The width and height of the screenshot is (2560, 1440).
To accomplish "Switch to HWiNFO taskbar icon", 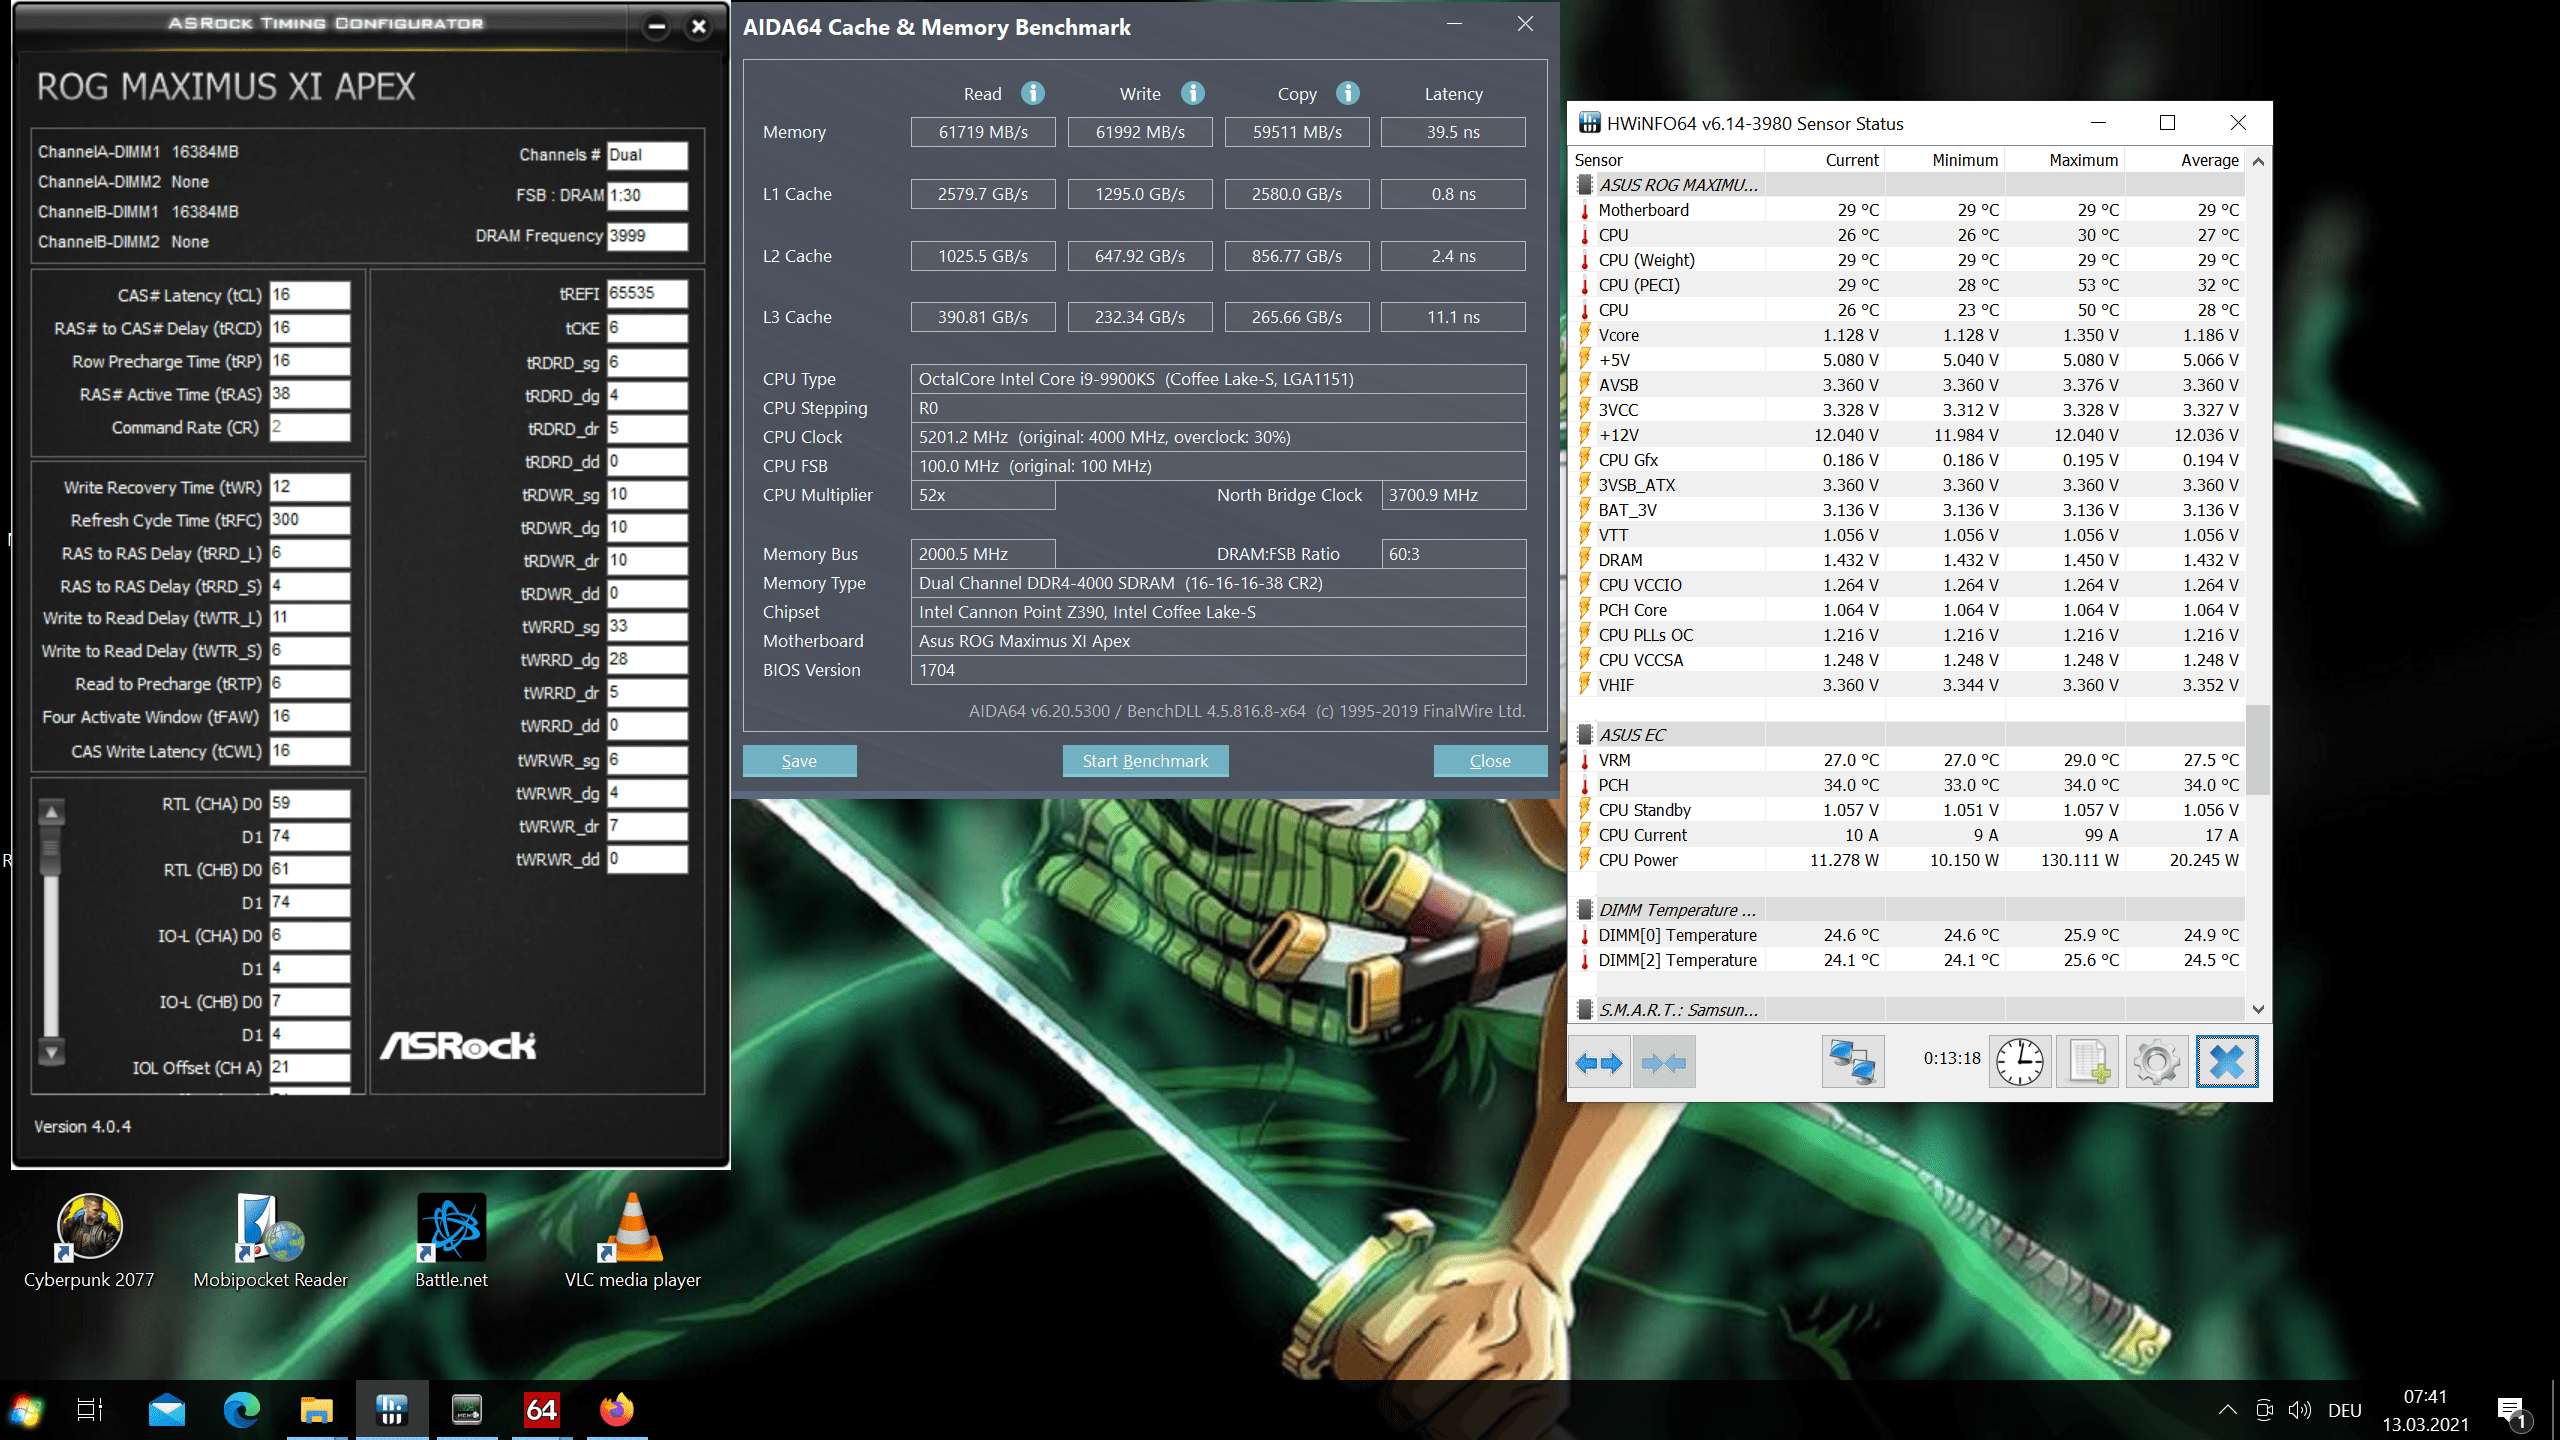I will [x=391, y=1410].
